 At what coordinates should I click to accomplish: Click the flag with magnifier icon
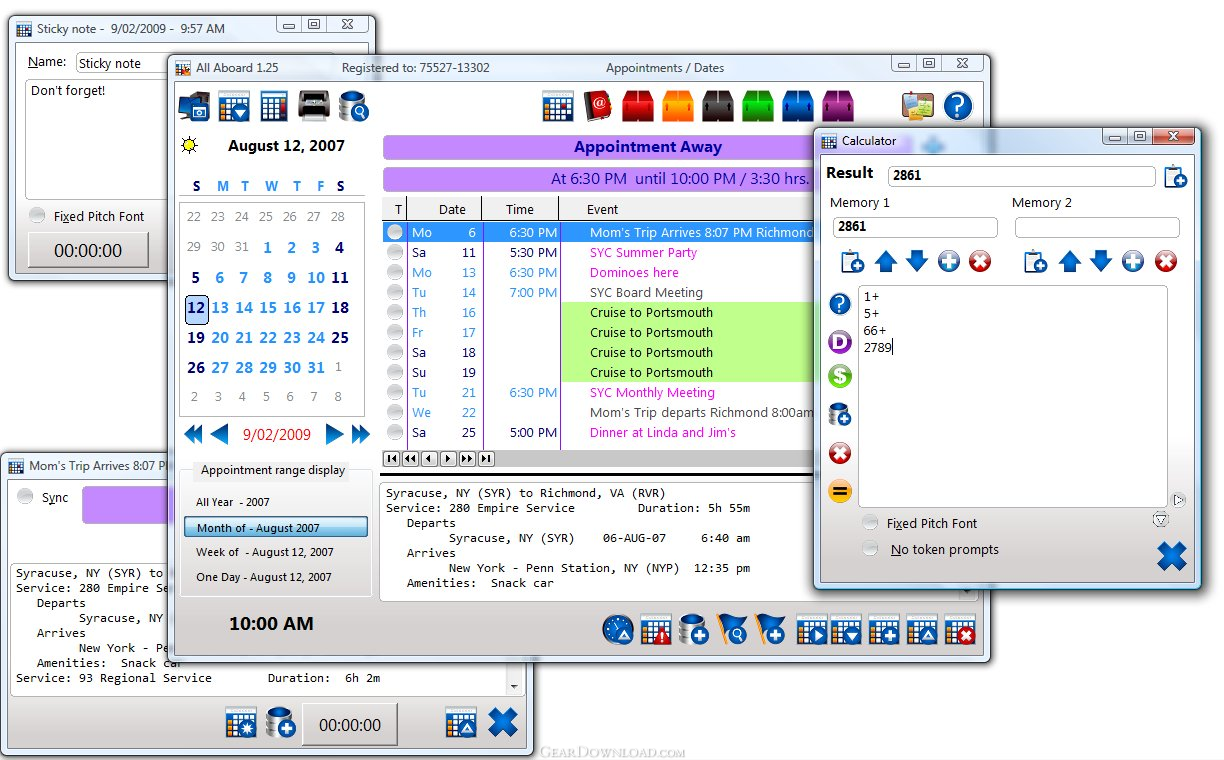732,630
